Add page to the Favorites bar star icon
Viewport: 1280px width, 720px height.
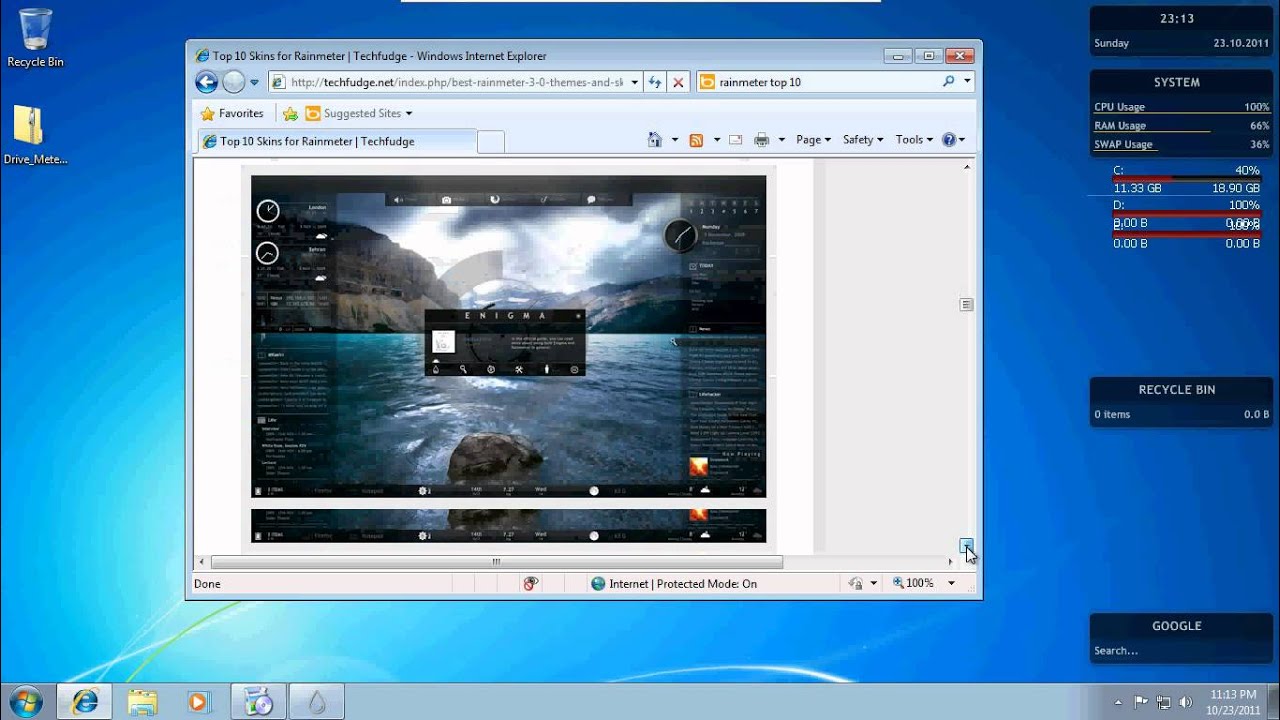pos(290,113)
